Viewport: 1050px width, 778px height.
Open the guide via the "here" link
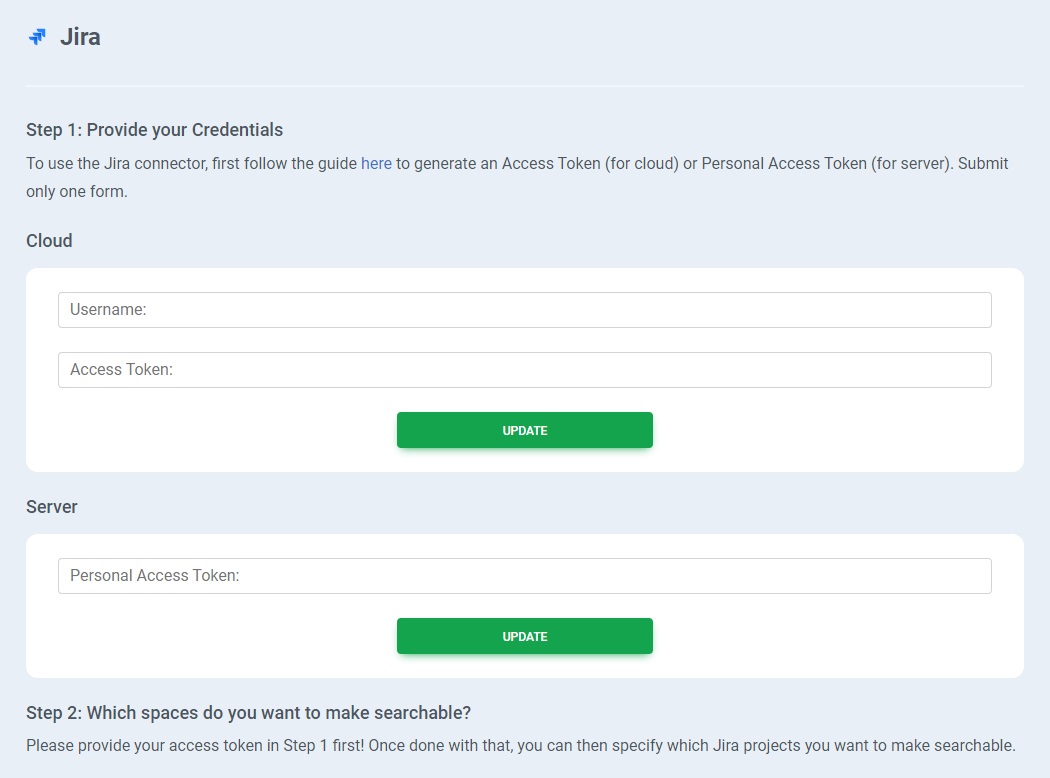(x=376, y=163)
